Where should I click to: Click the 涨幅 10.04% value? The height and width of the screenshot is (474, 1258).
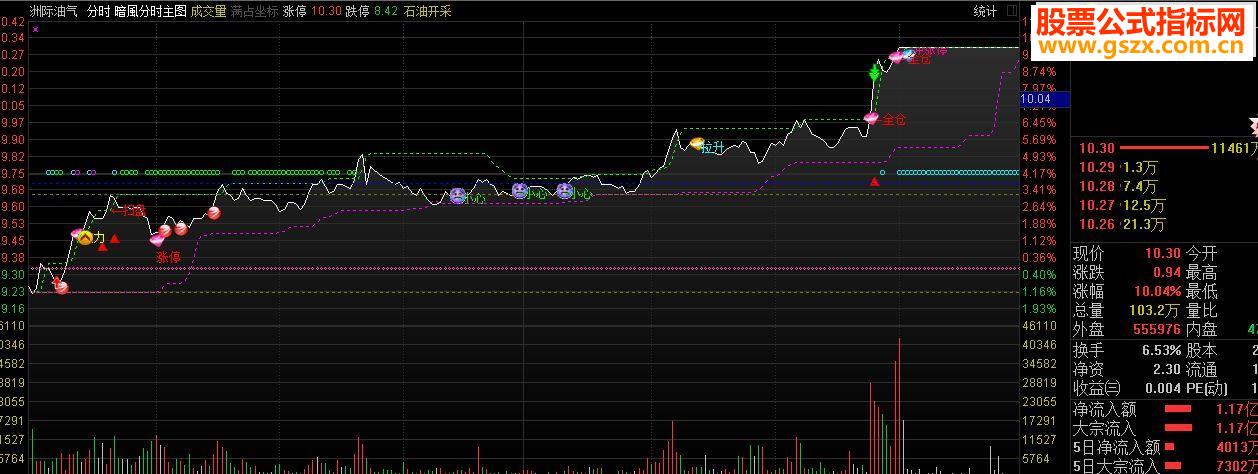[x=1157, y=291]
